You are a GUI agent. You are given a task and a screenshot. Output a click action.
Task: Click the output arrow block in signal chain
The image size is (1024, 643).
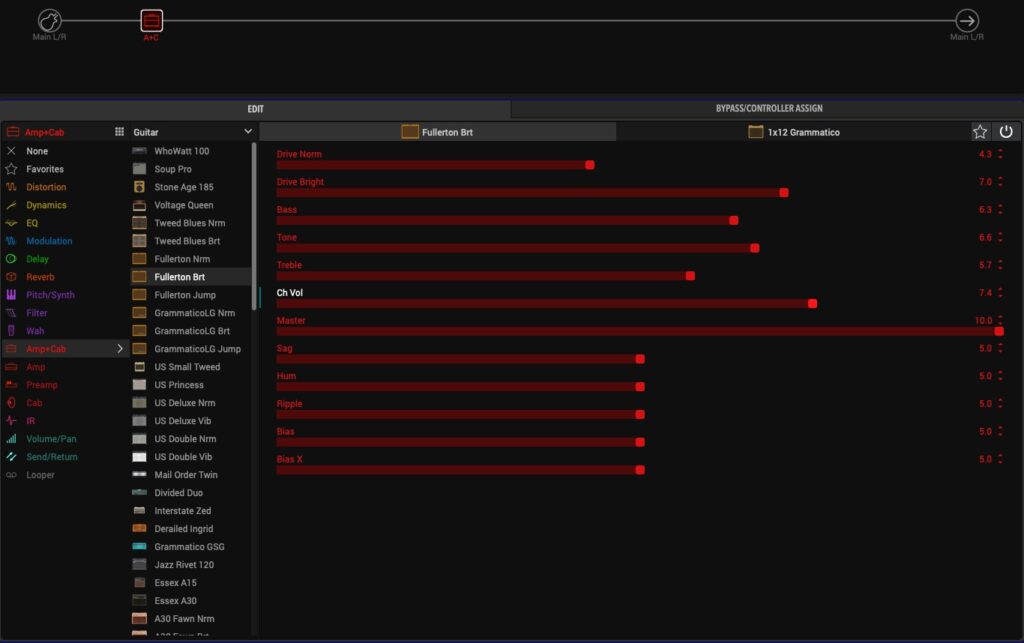pyautogui.click(x=967, y=20)
